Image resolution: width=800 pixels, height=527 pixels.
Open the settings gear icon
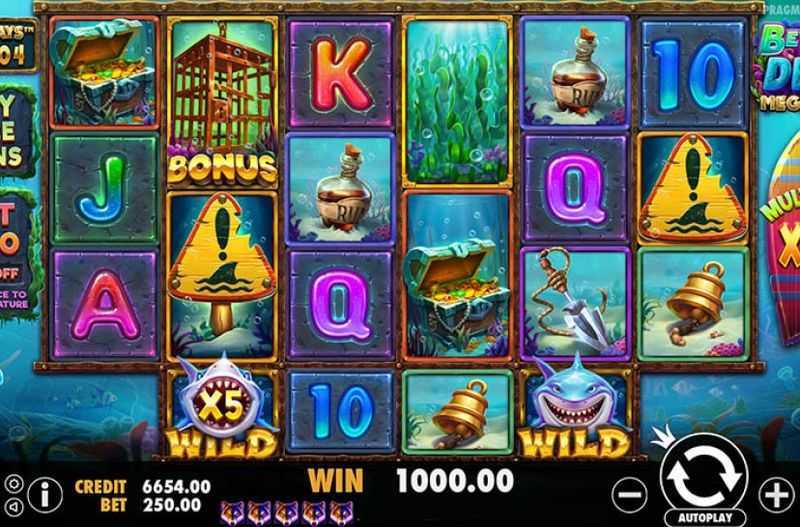(14, 484)
